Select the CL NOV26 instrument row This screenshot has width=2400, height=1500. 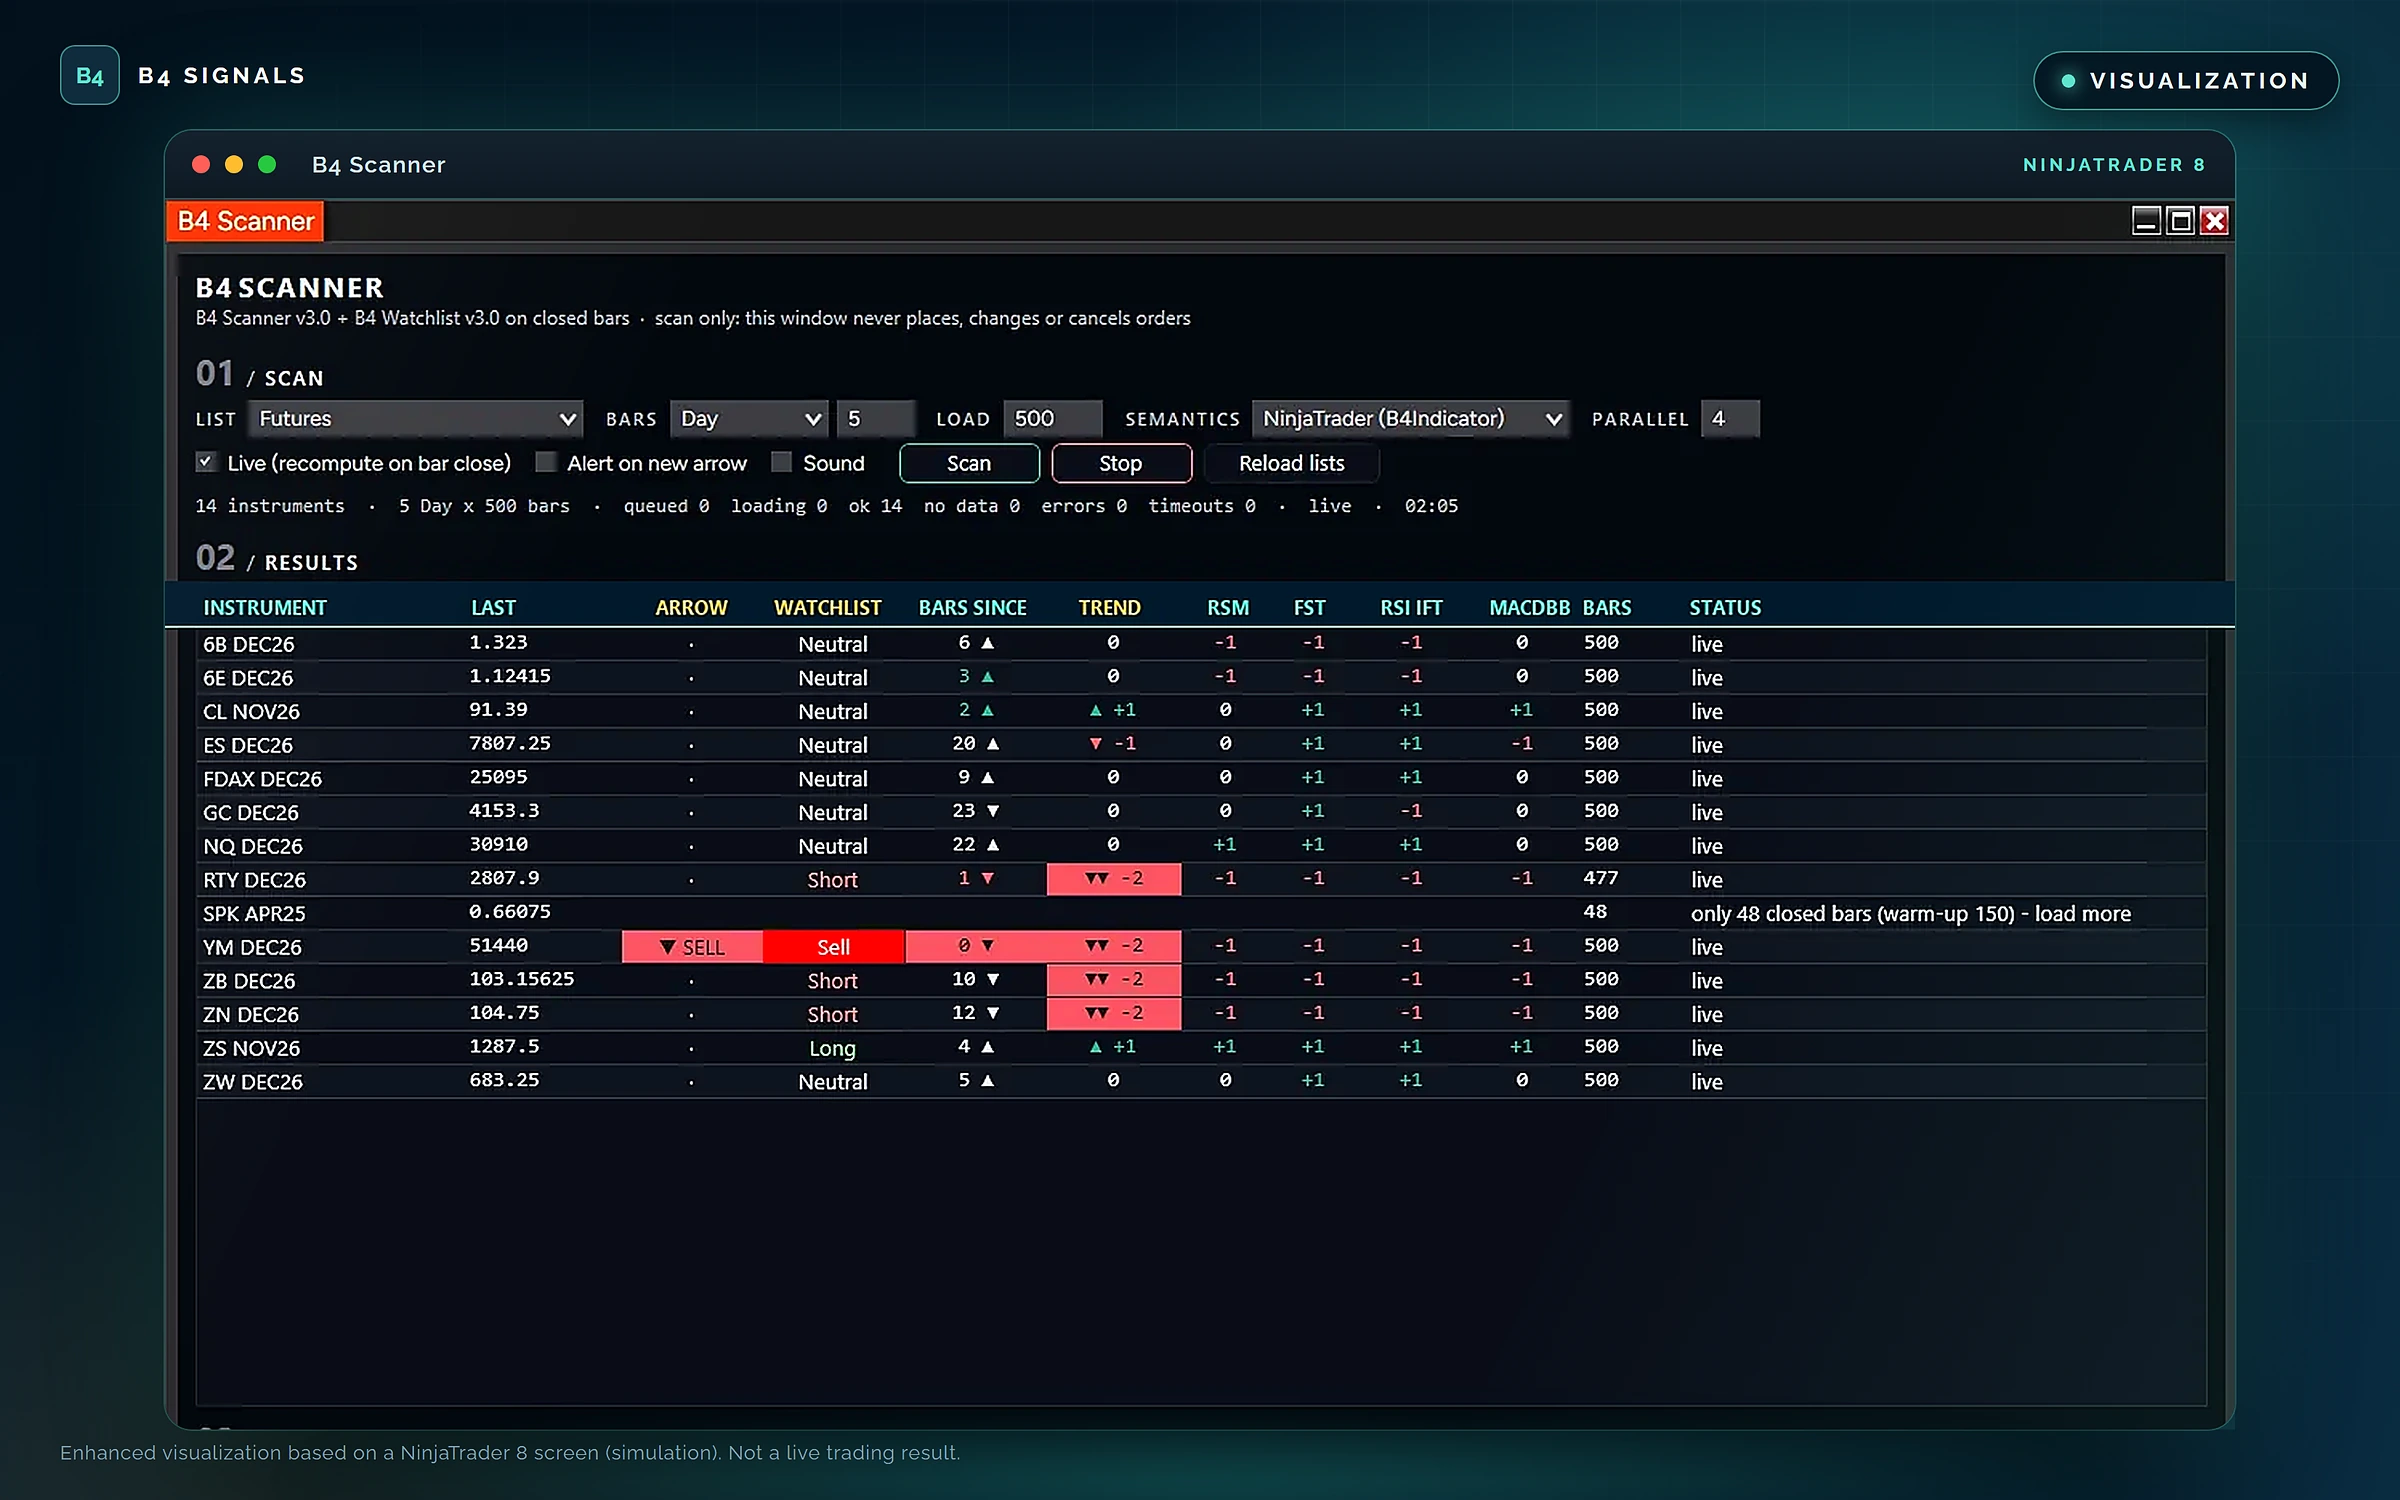(x=1201, y=711)
